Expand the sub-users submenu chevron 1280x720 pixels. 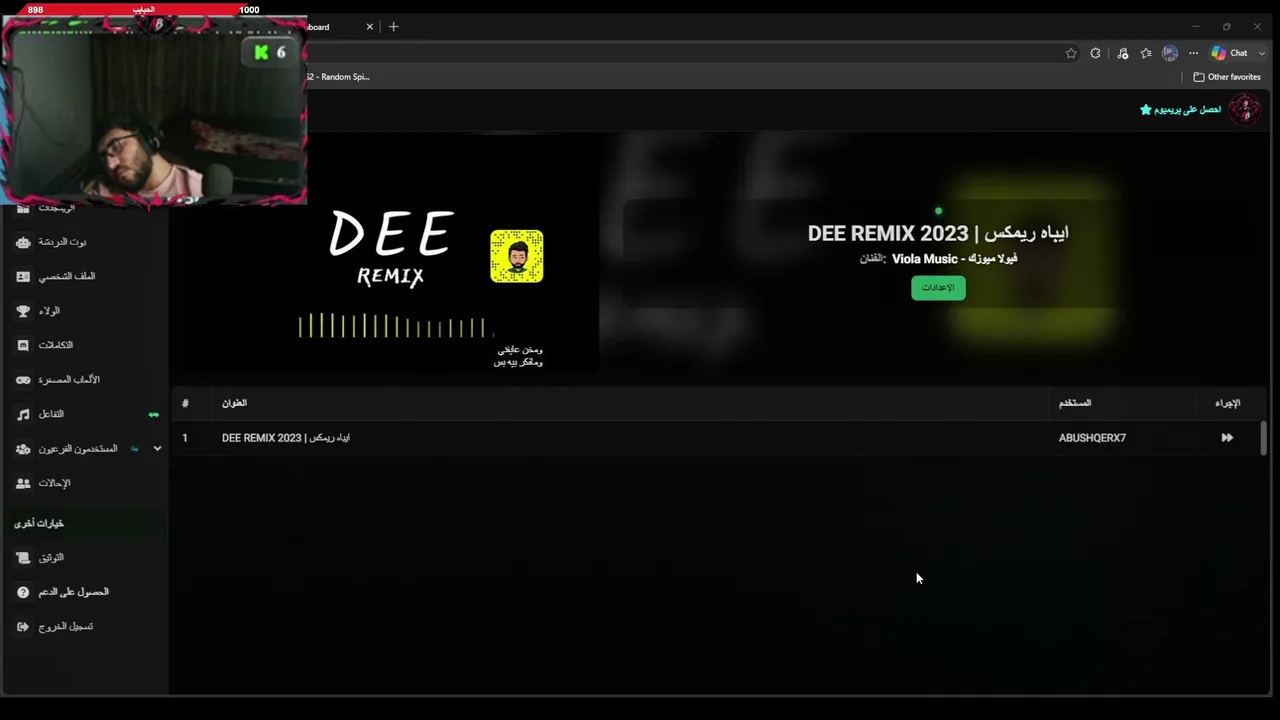tap(157, 449)
